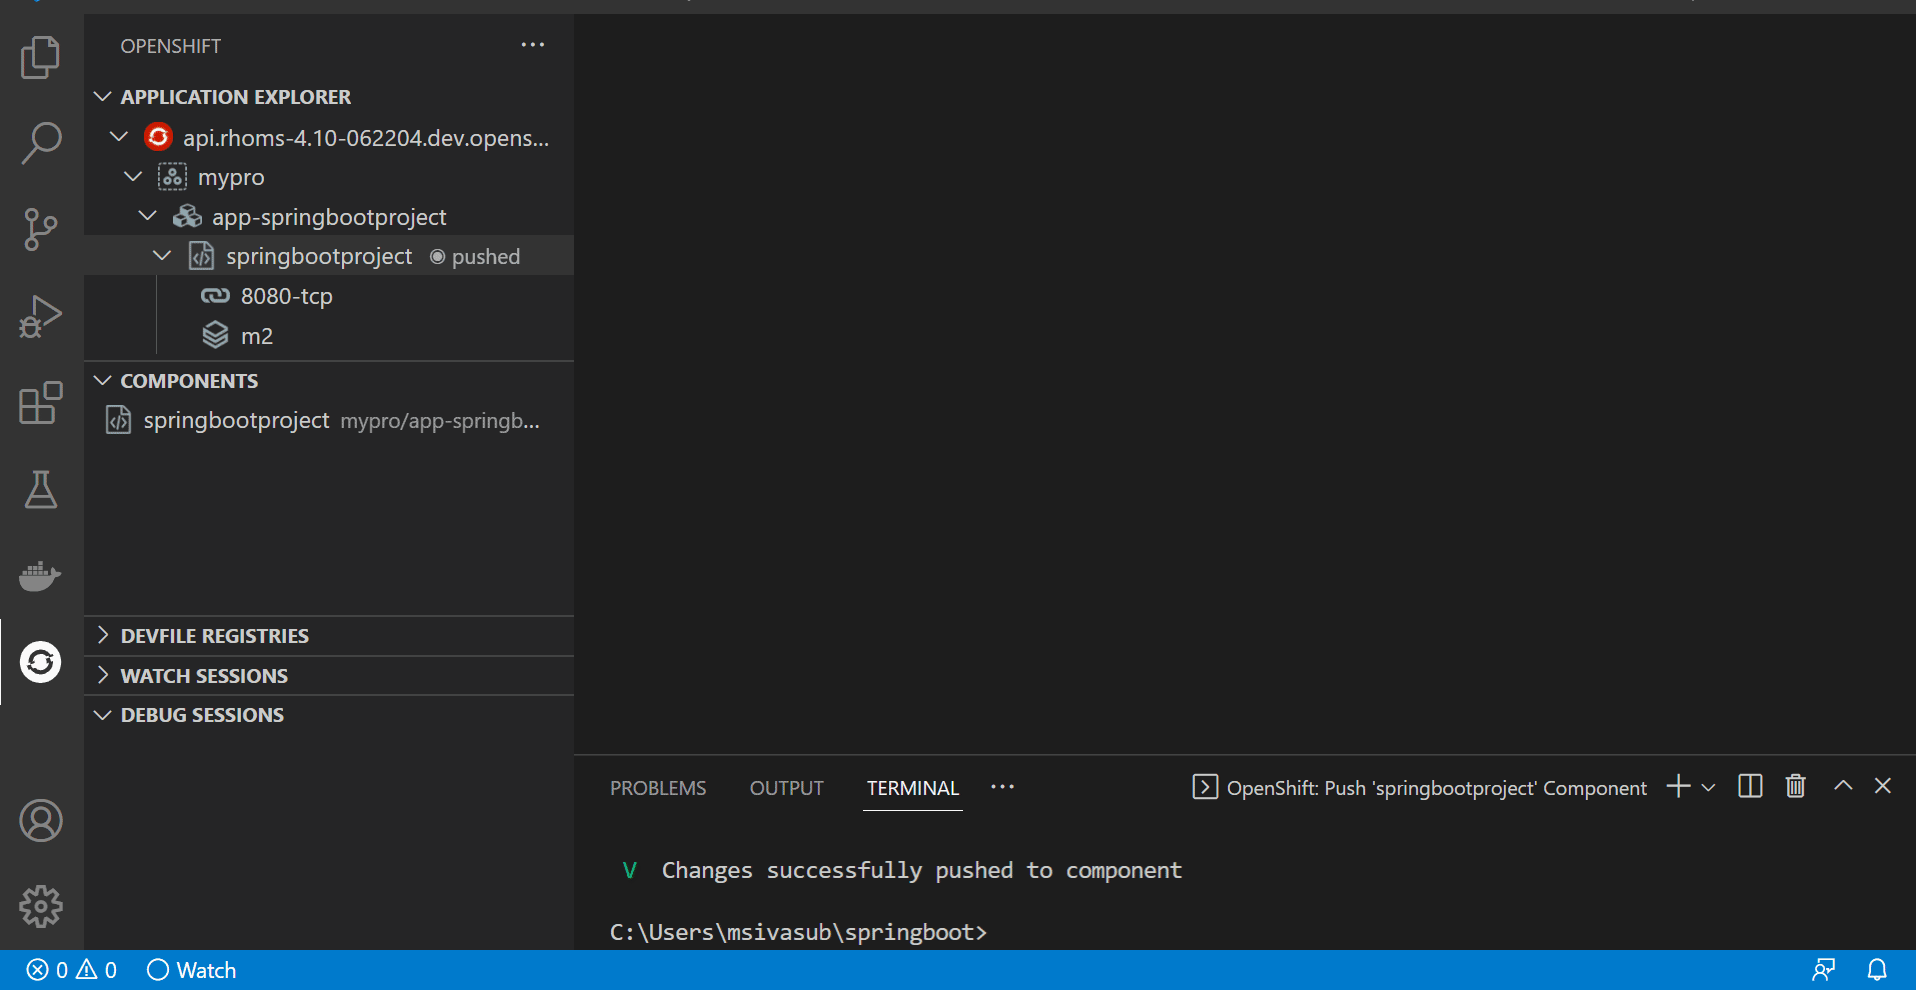Viewport: 1916px width, 990px height.
Task: Select the OpenShift activity bar icon
Action: 41,662
